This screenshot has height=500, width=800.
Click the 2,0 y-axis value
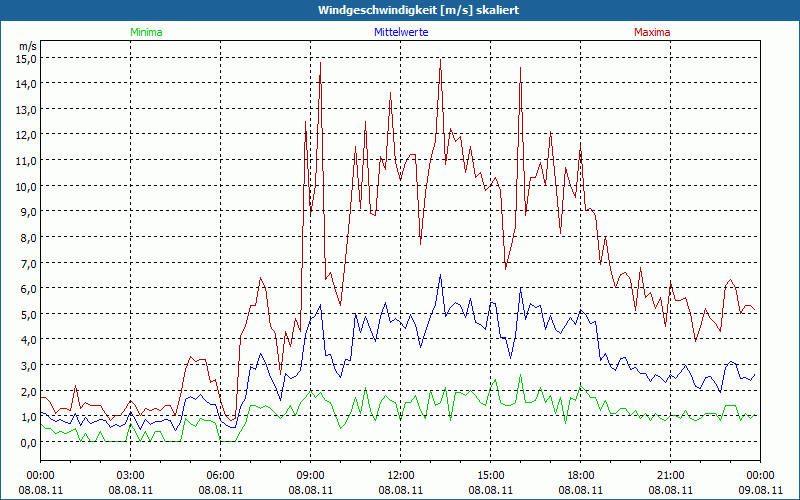(29, 391)
